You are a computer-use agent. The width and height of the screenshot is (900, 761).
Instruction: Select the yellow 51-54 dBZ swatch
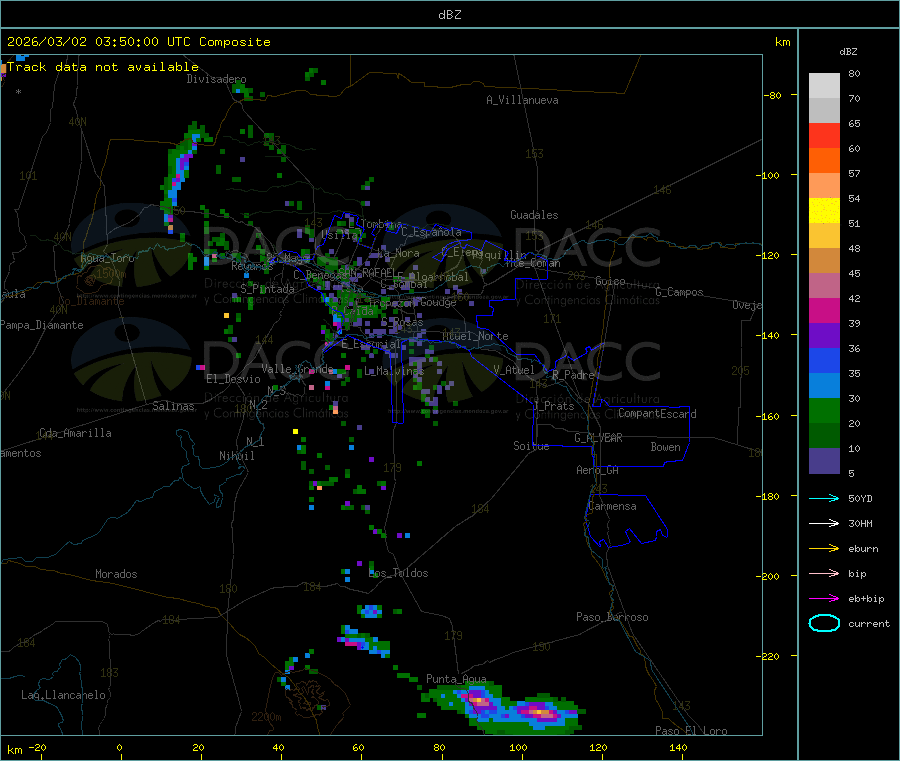pyautogui.click(x=824, y=211)
